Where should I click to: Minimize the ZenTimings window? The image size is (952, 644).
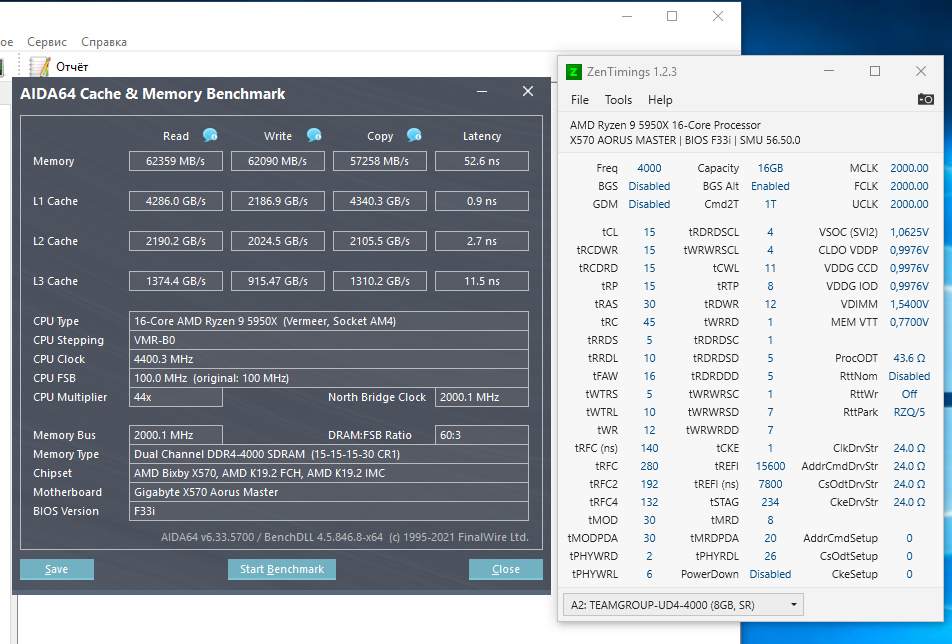[x=829, y=71]
